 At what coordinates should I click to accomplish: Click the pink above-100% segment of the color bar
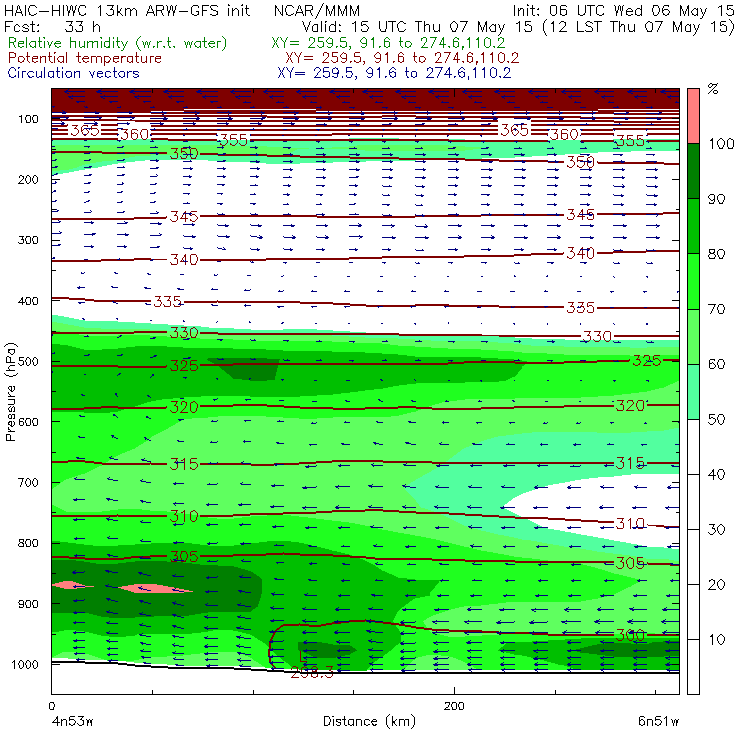[x=693, y=116]
